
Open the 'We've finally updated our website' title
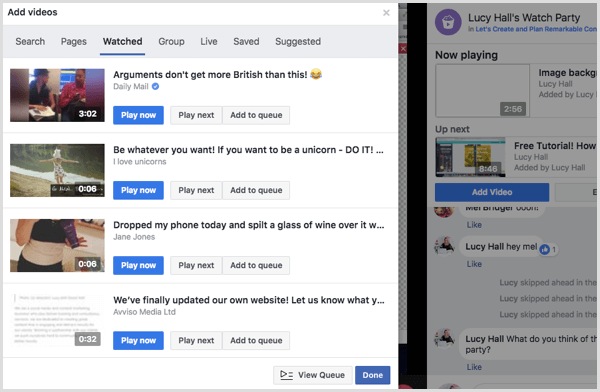(x=249, y=300)
